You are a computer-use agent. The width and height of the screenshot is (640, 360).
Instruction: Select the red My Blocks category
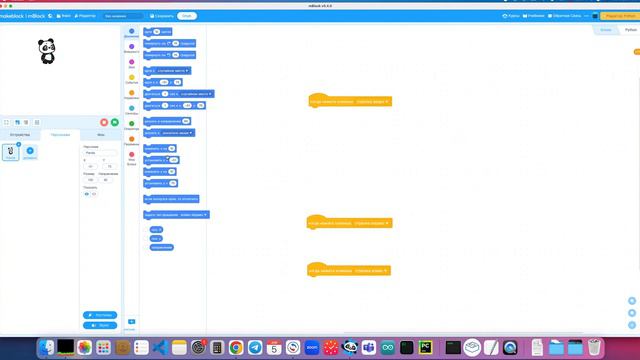131,158
